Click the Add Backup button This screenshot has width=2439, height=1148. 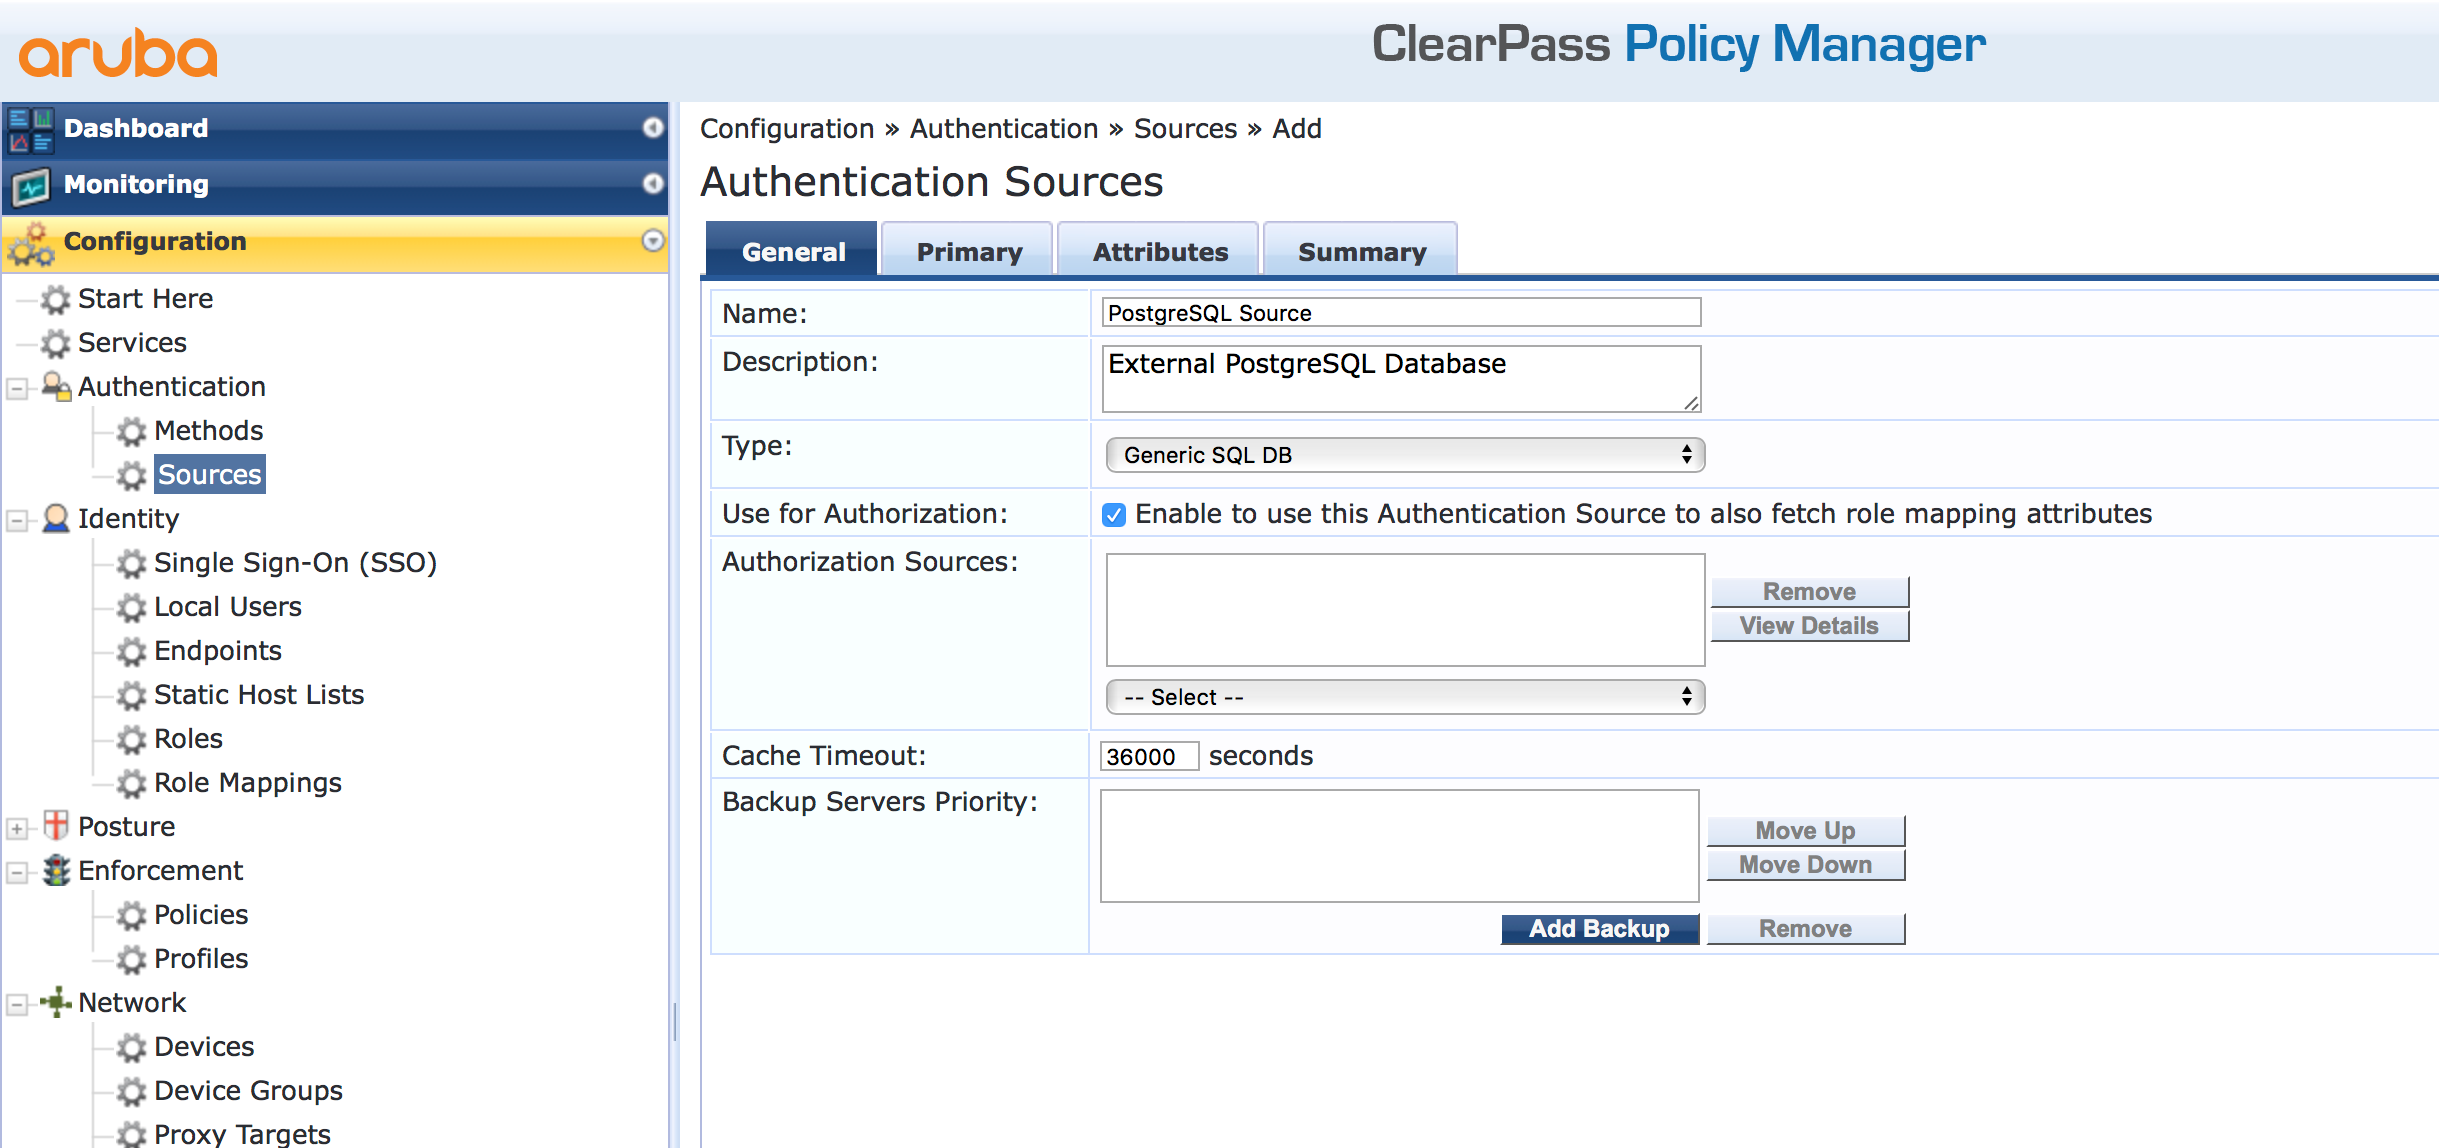point(1598,929)
